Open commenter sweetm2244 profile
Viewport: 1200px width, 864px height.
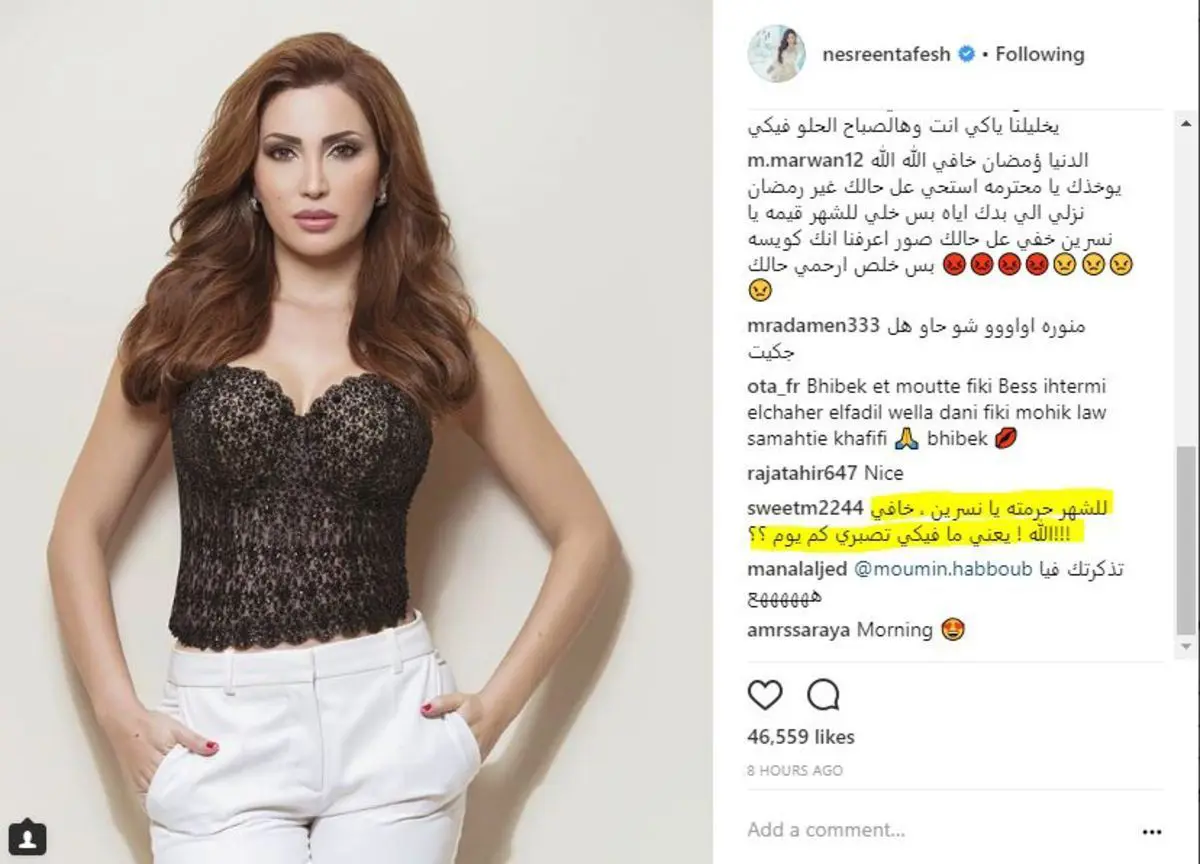[x=806, y=509]
